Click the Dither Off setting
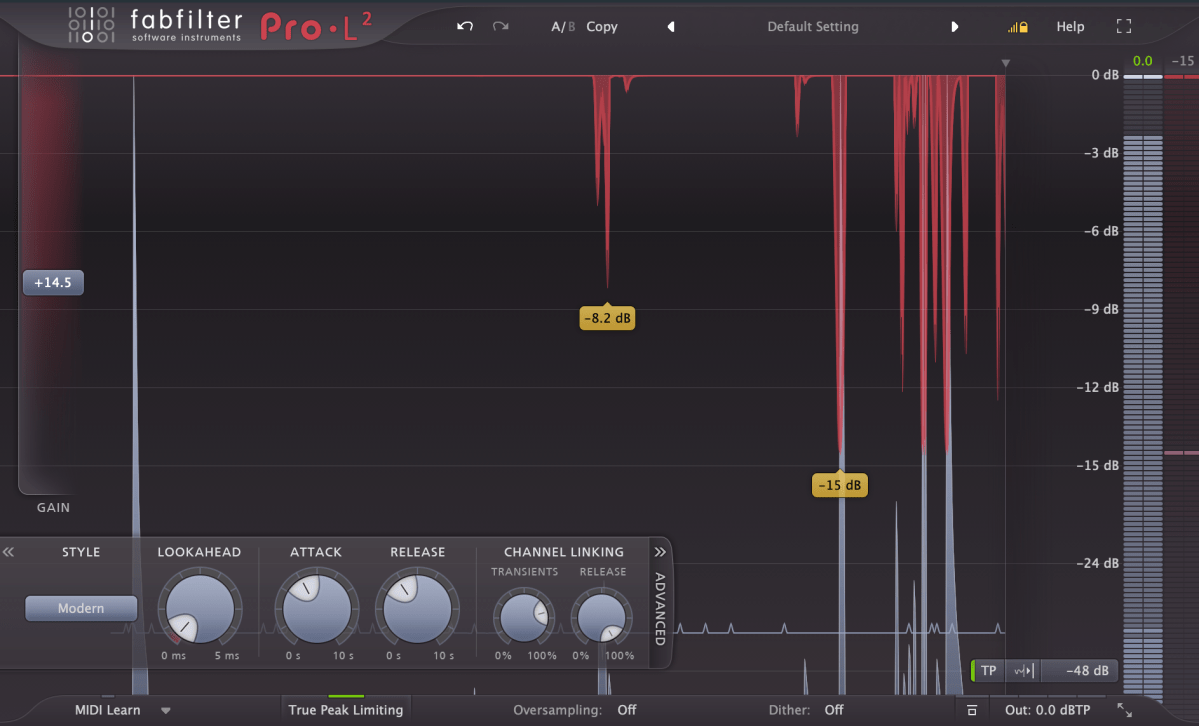This screenshot has width=1199, height=726. [x=833, y=710]
